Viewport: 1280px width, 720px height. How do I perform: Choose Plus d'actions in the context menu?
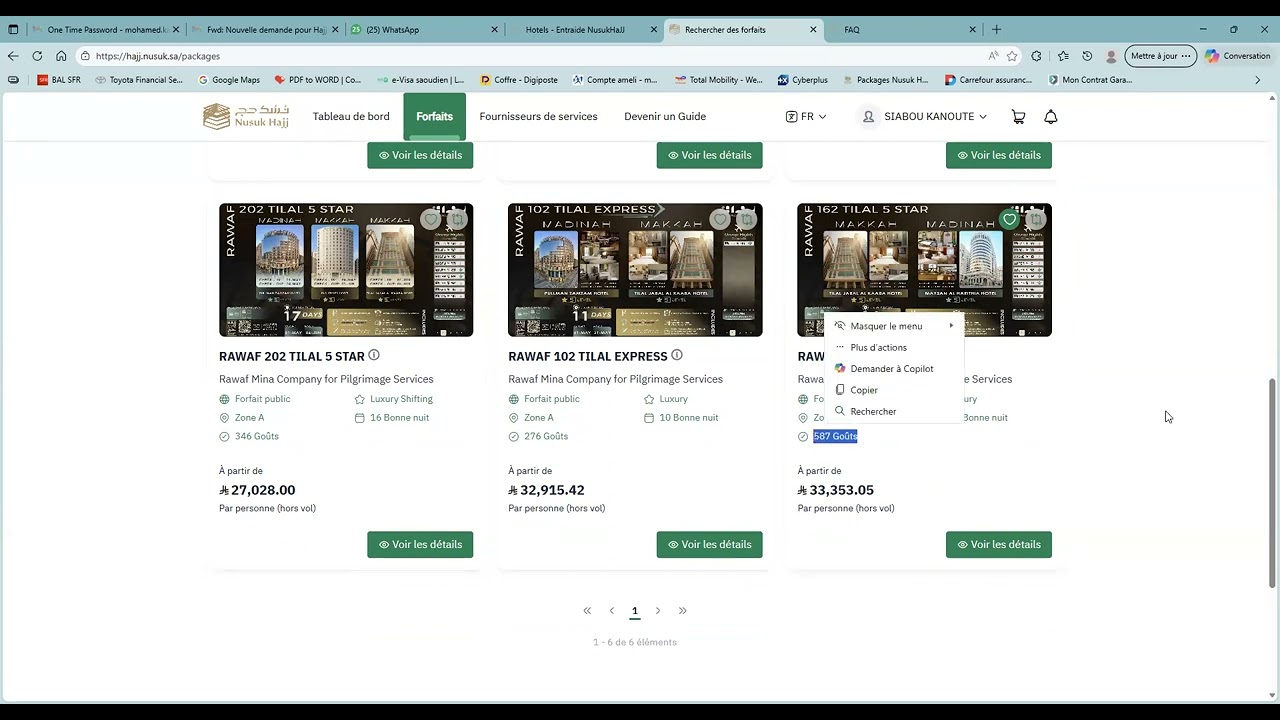tap(894, 347)
